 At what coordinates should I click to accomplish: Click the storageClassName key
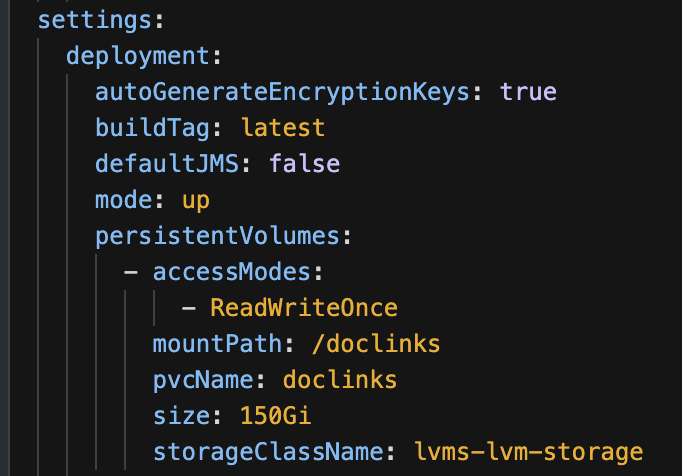click(x=267, y=453)
